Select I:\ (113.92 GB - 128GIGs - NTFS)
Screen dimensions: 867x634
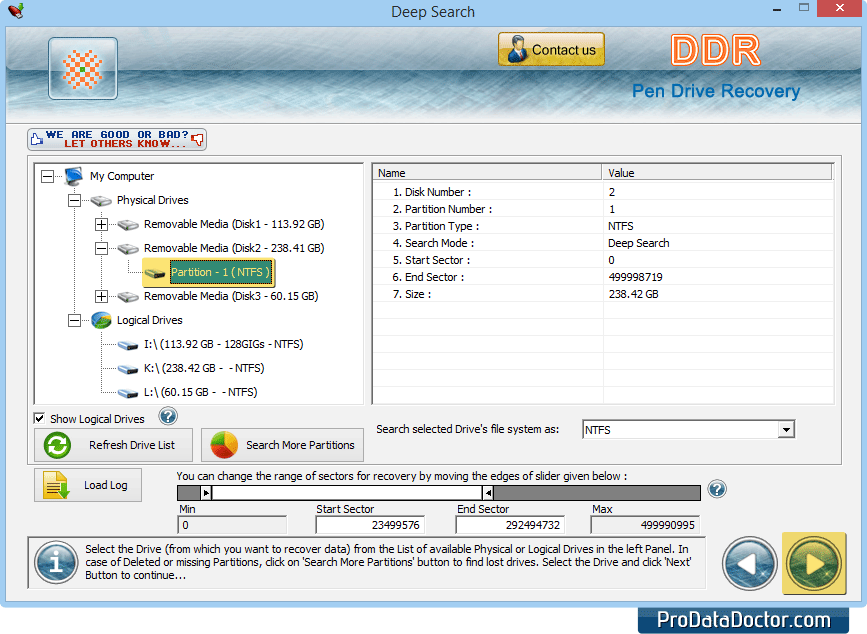click(x=223, y=344)
